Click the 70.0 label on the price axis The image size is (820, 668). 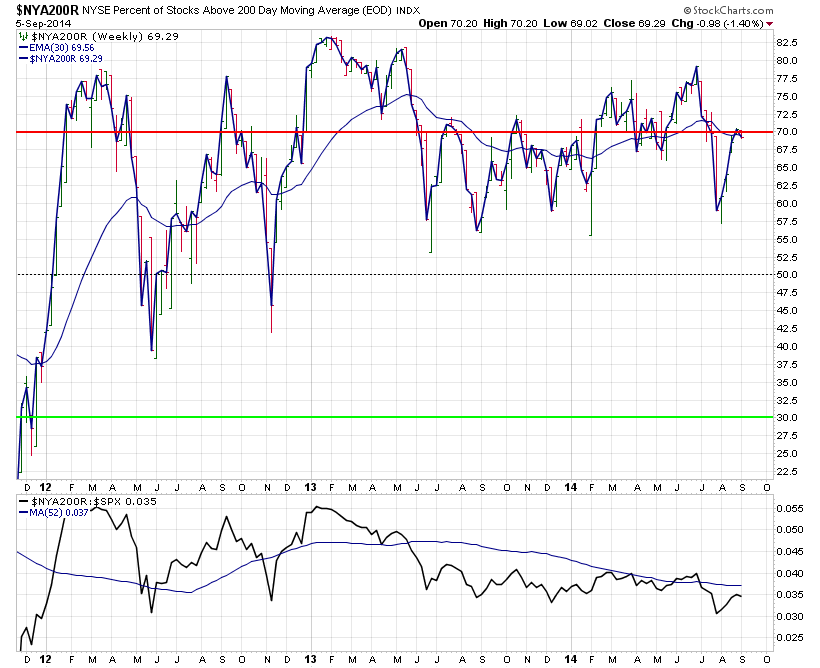point(787,131)
